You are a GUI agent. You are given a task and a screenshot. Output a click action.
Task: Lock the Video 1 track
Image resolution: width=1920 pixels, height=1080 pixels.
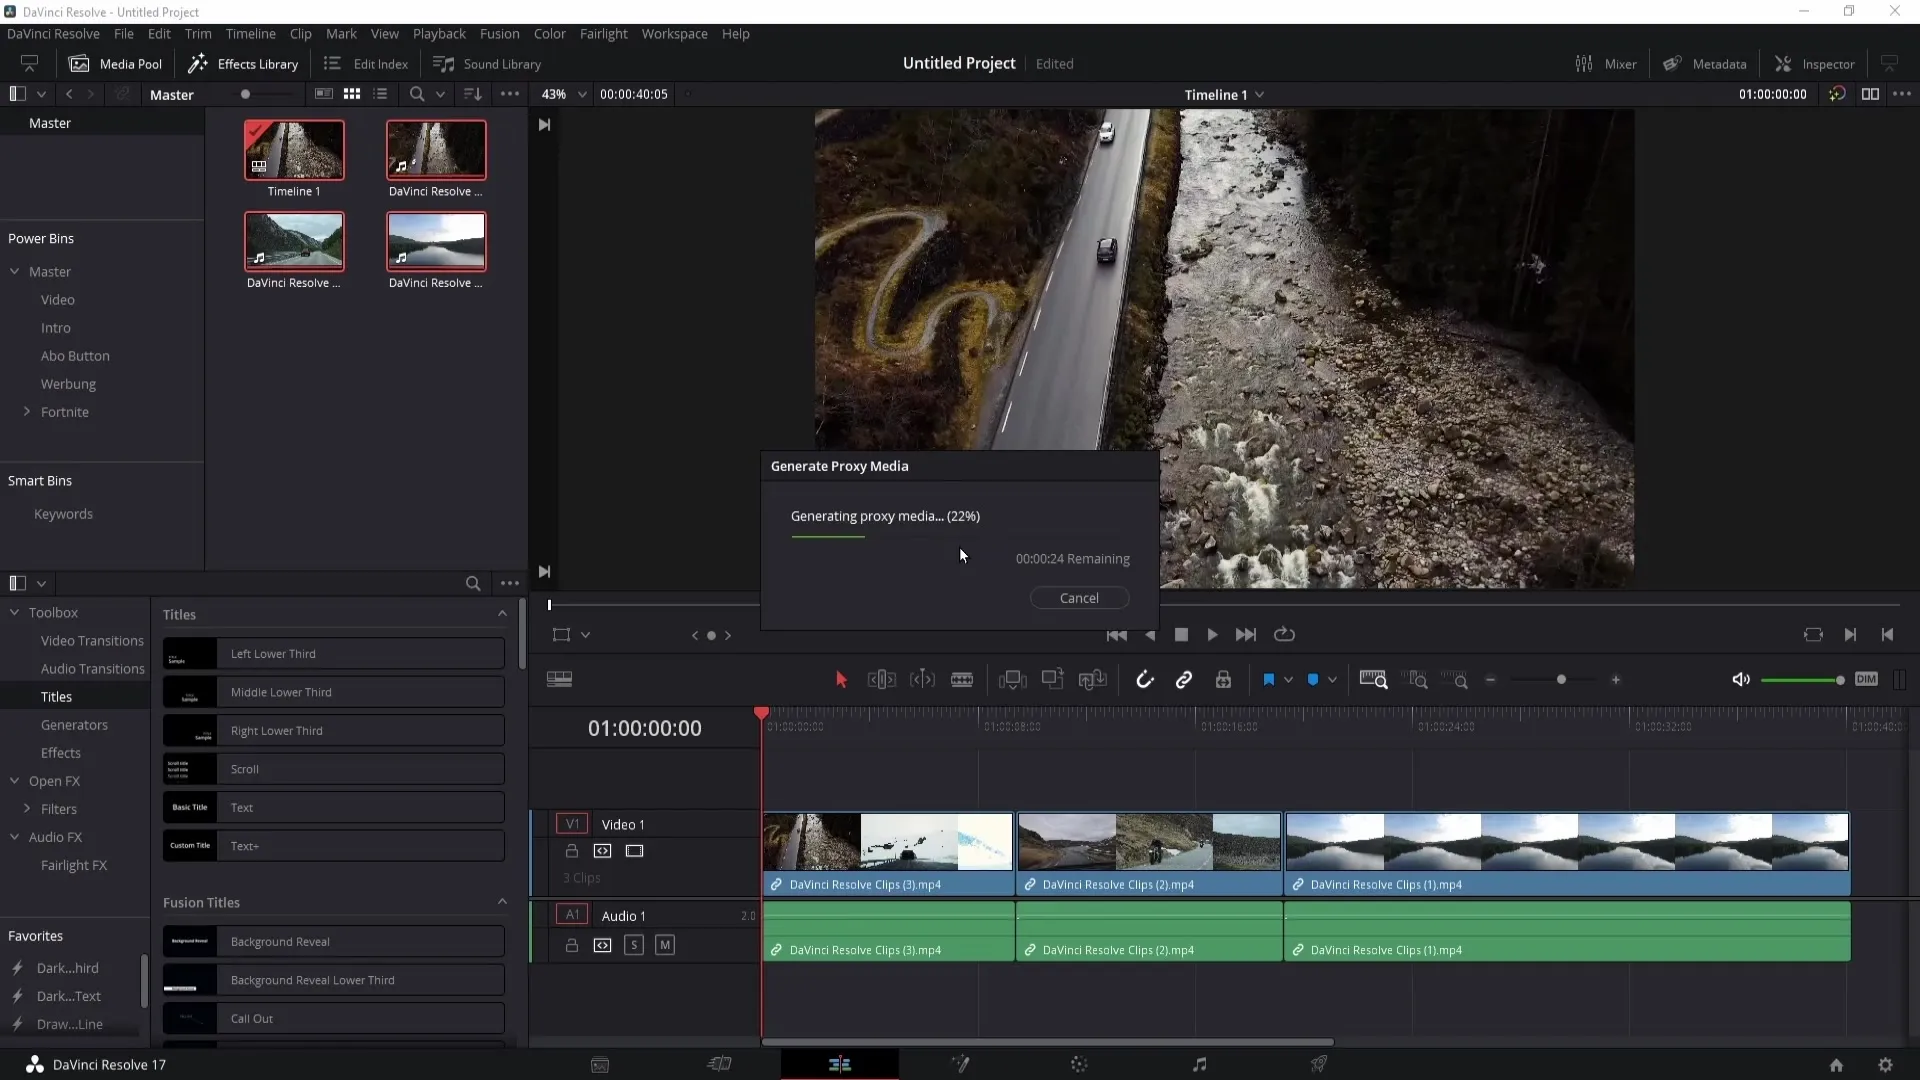[x=572, y=851]
